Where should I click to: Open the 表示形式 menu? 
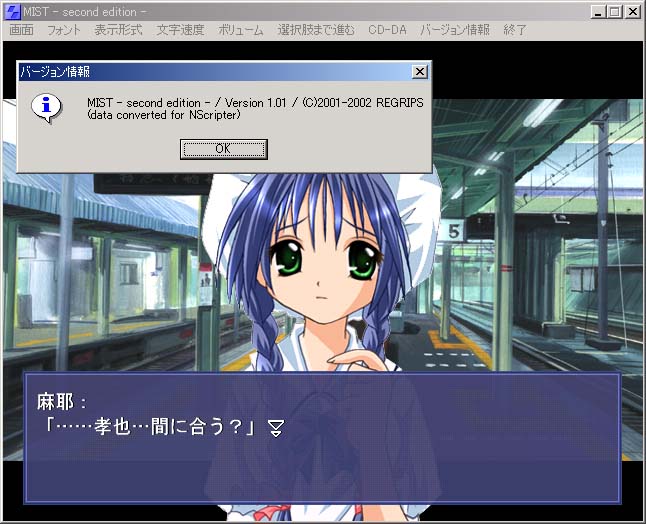[x=118, y=30]
